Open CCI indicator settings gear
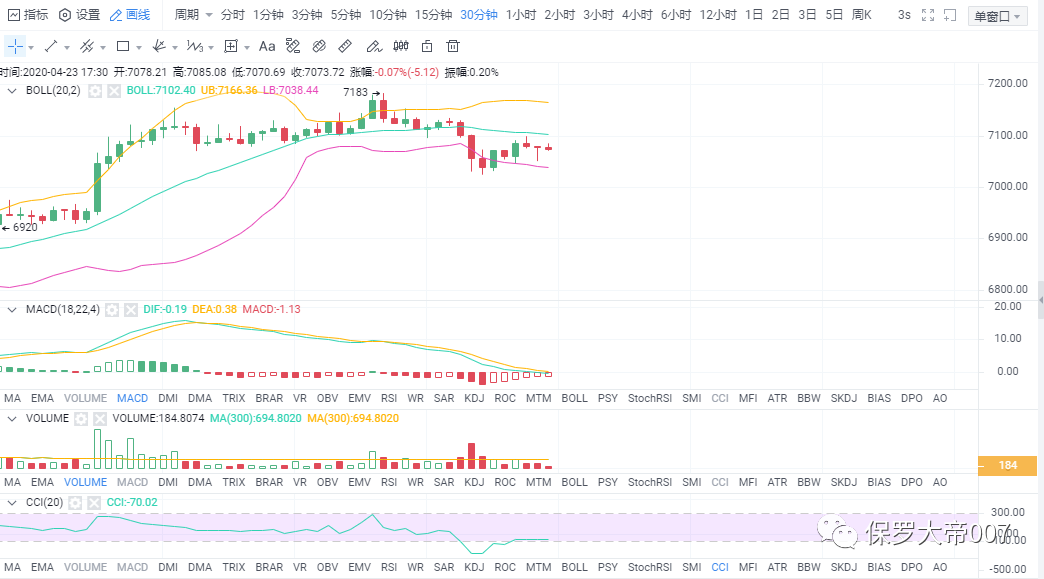Image resolution: width=1044 pixels, height=579 pixels. coord(75,503)
